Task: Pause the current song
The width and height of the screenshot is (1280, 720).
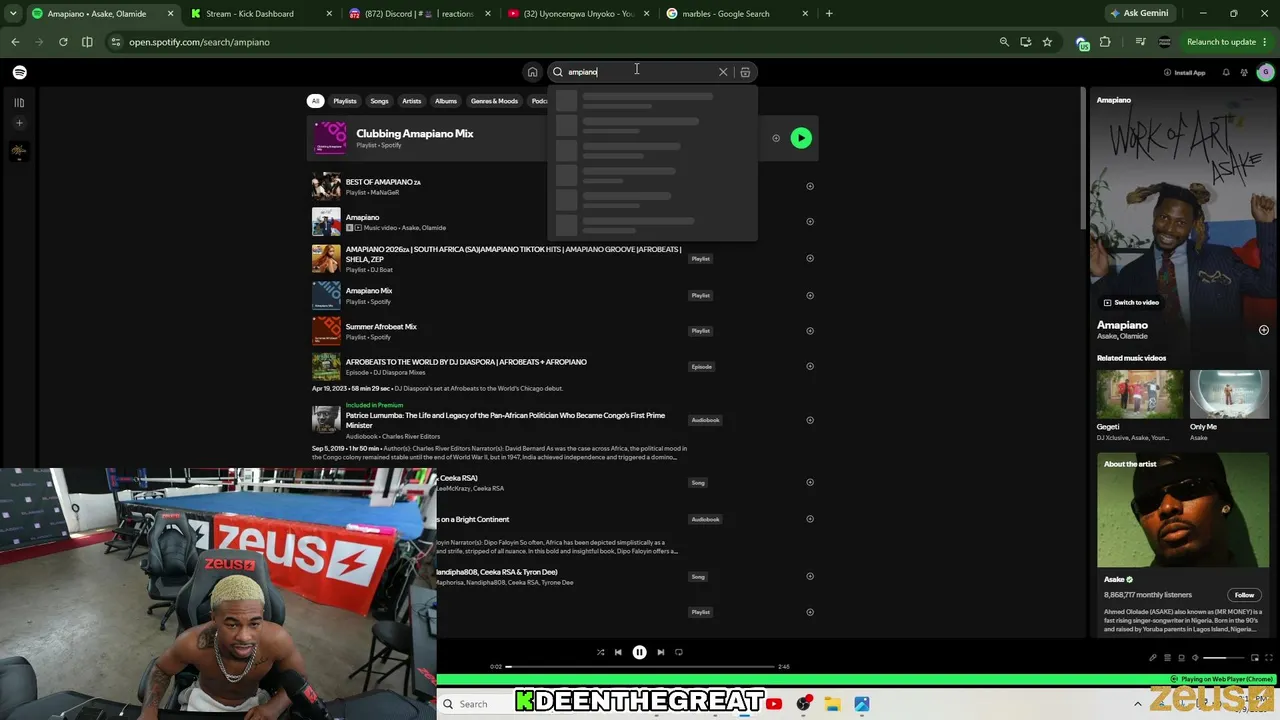Action: tap(639, 652)
